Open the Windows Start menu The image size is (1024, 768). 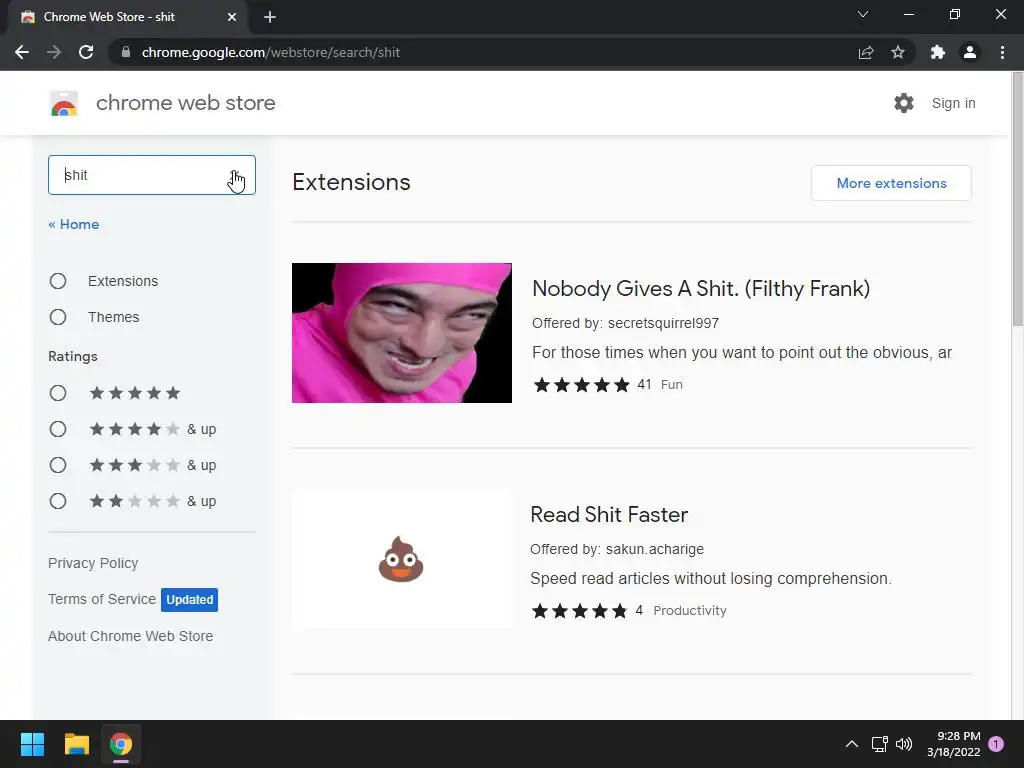click(x=33, y=744)
